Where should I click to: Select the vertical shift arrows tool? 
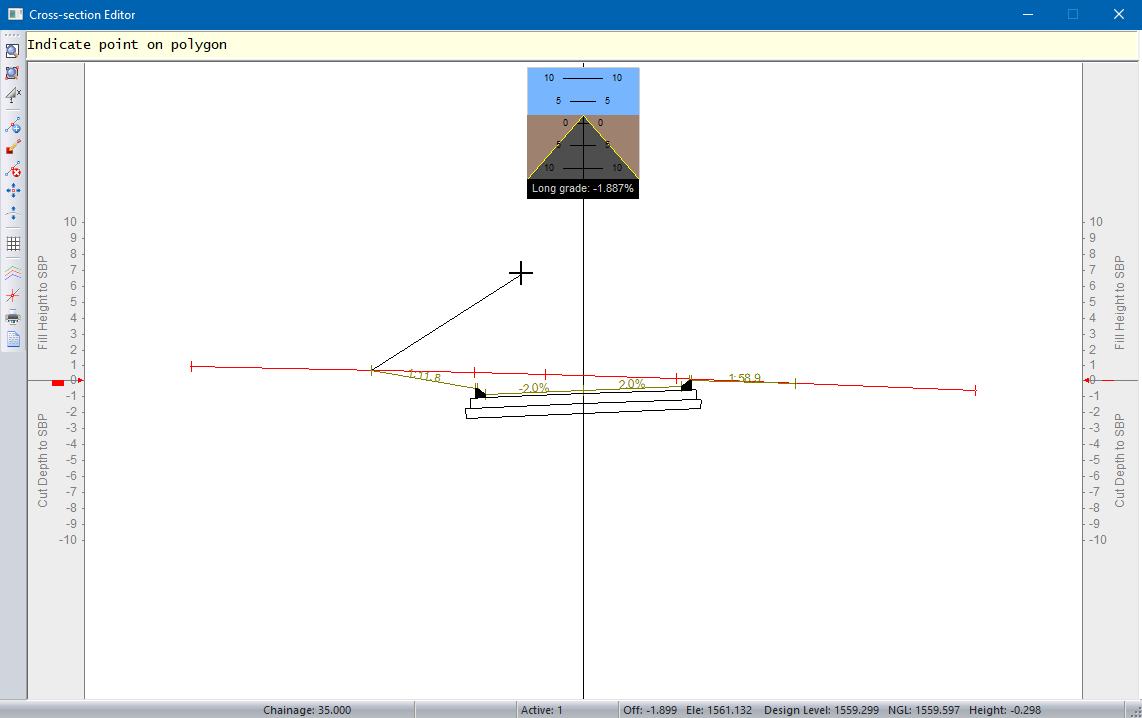(x=13, y=212)
